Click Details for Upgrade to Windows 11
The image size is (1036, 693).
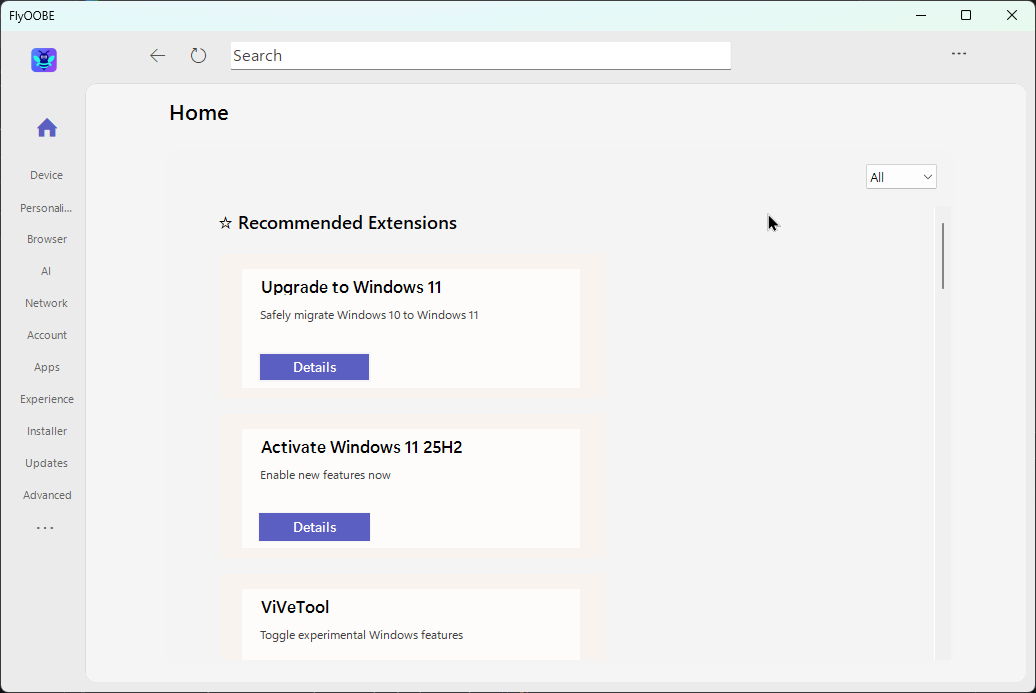click(314, 367)
